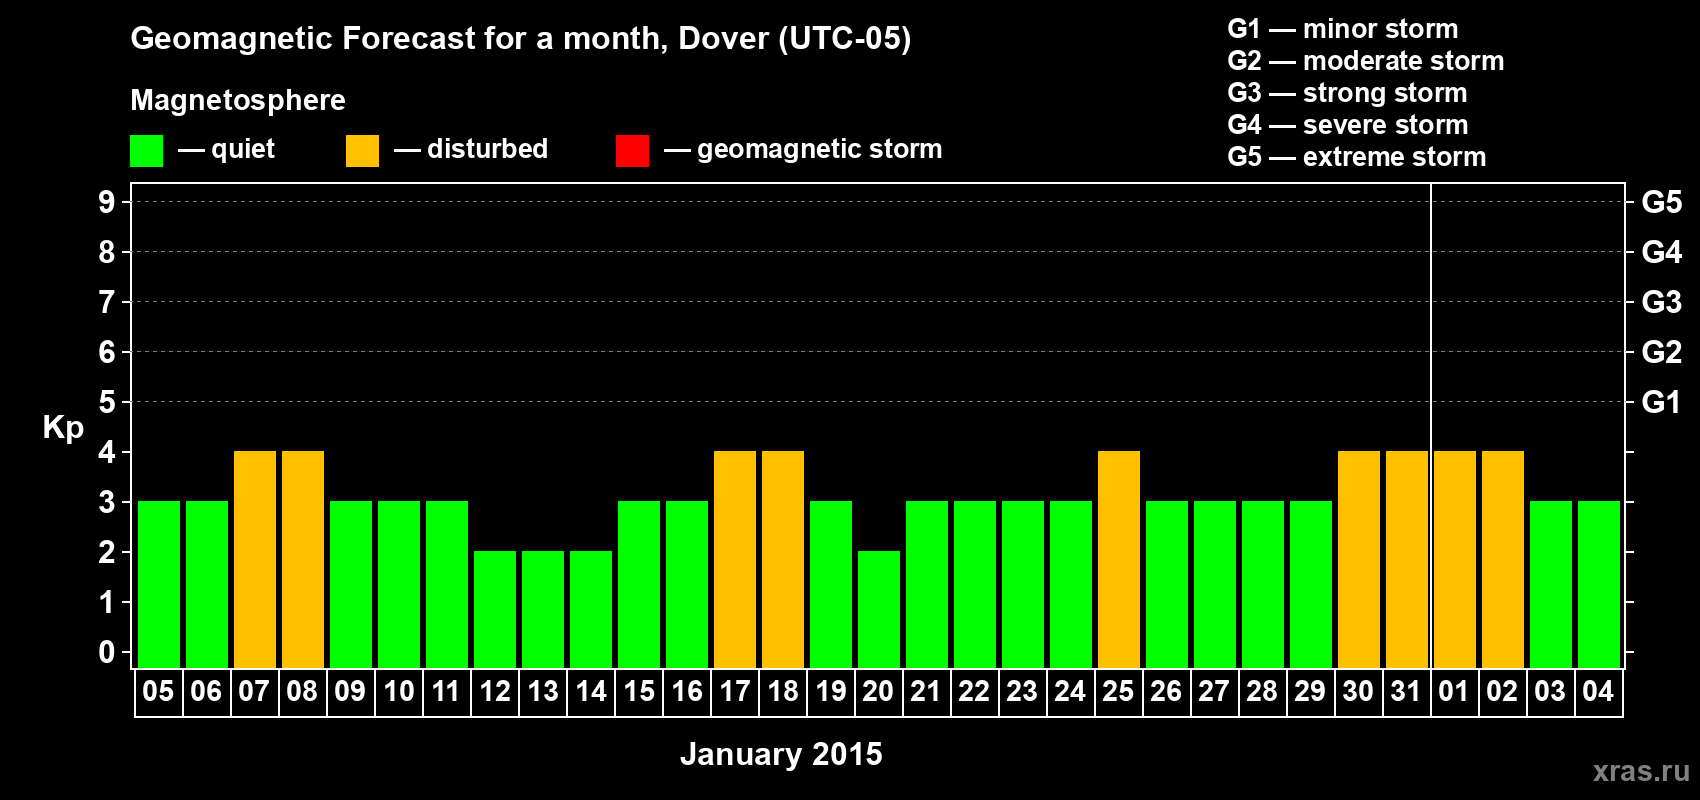The width and height of the screenshot is (1700, 800).
Task: Click the y-axis value 0
Action: [x=107, y=652]
